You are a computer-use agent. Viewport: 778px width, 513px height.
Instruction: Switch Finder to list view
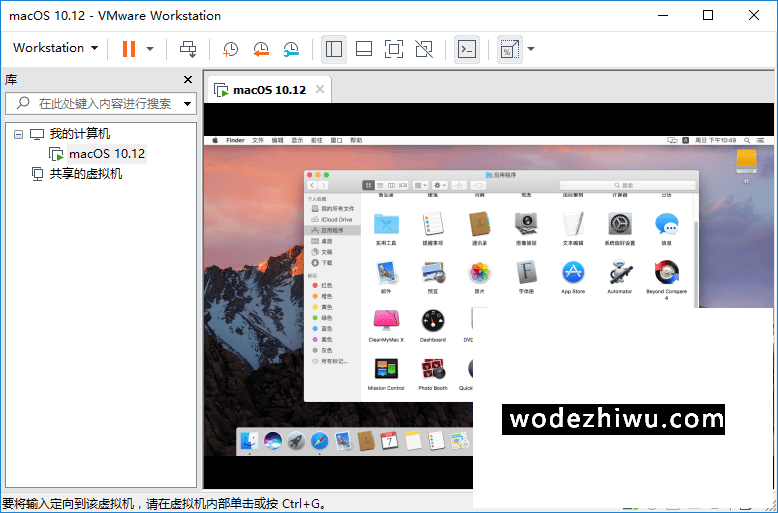tap(380, 185)
